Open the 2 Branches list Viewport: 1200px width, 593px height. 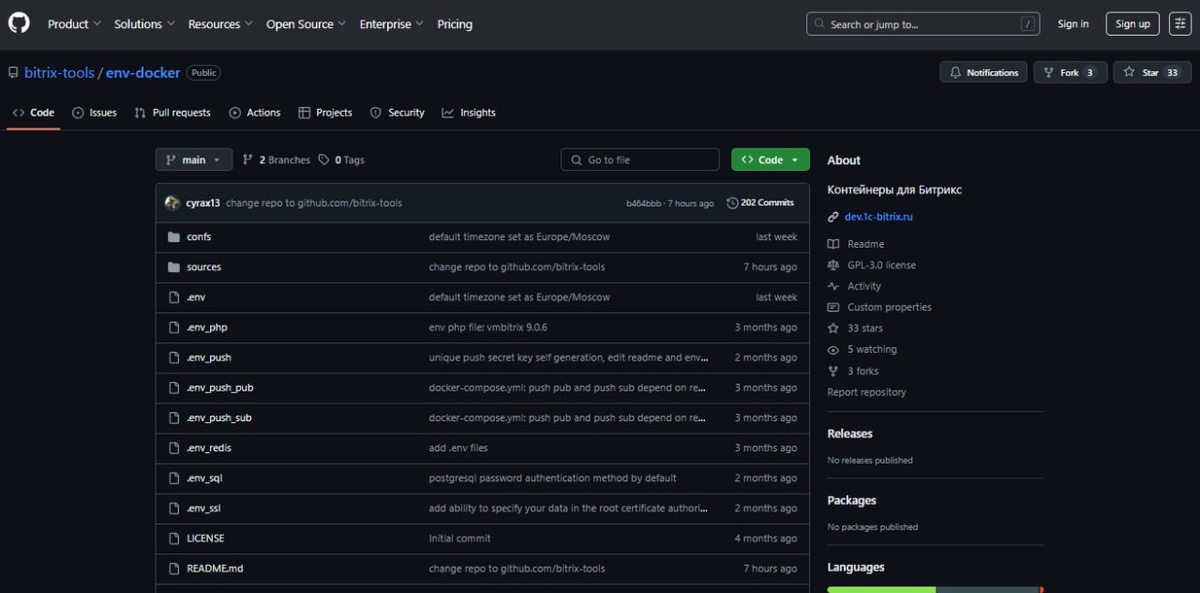click(277, 160)
